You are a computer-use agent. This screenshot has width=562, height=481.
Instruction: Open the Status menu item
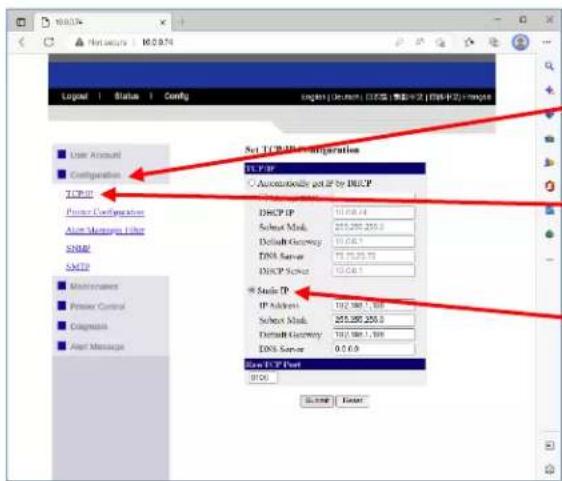pos(126,96)
